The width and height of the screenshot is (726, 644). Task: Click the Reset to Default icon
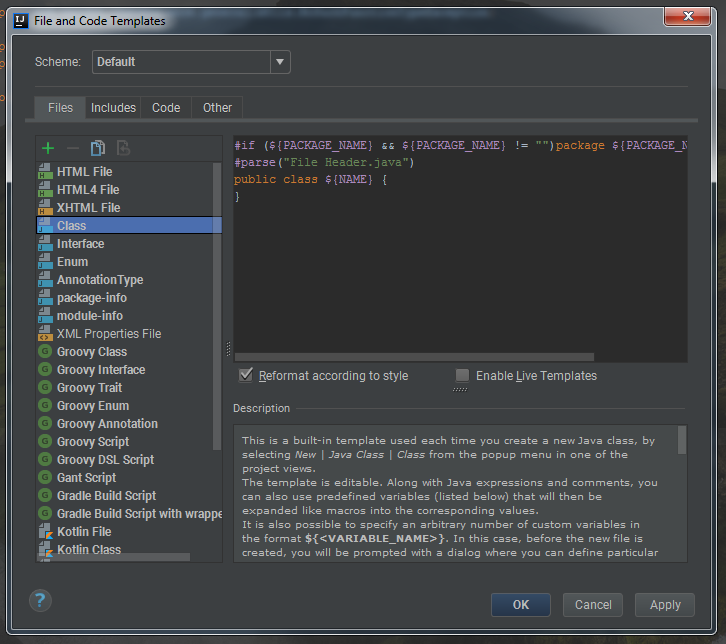(123, 148)
